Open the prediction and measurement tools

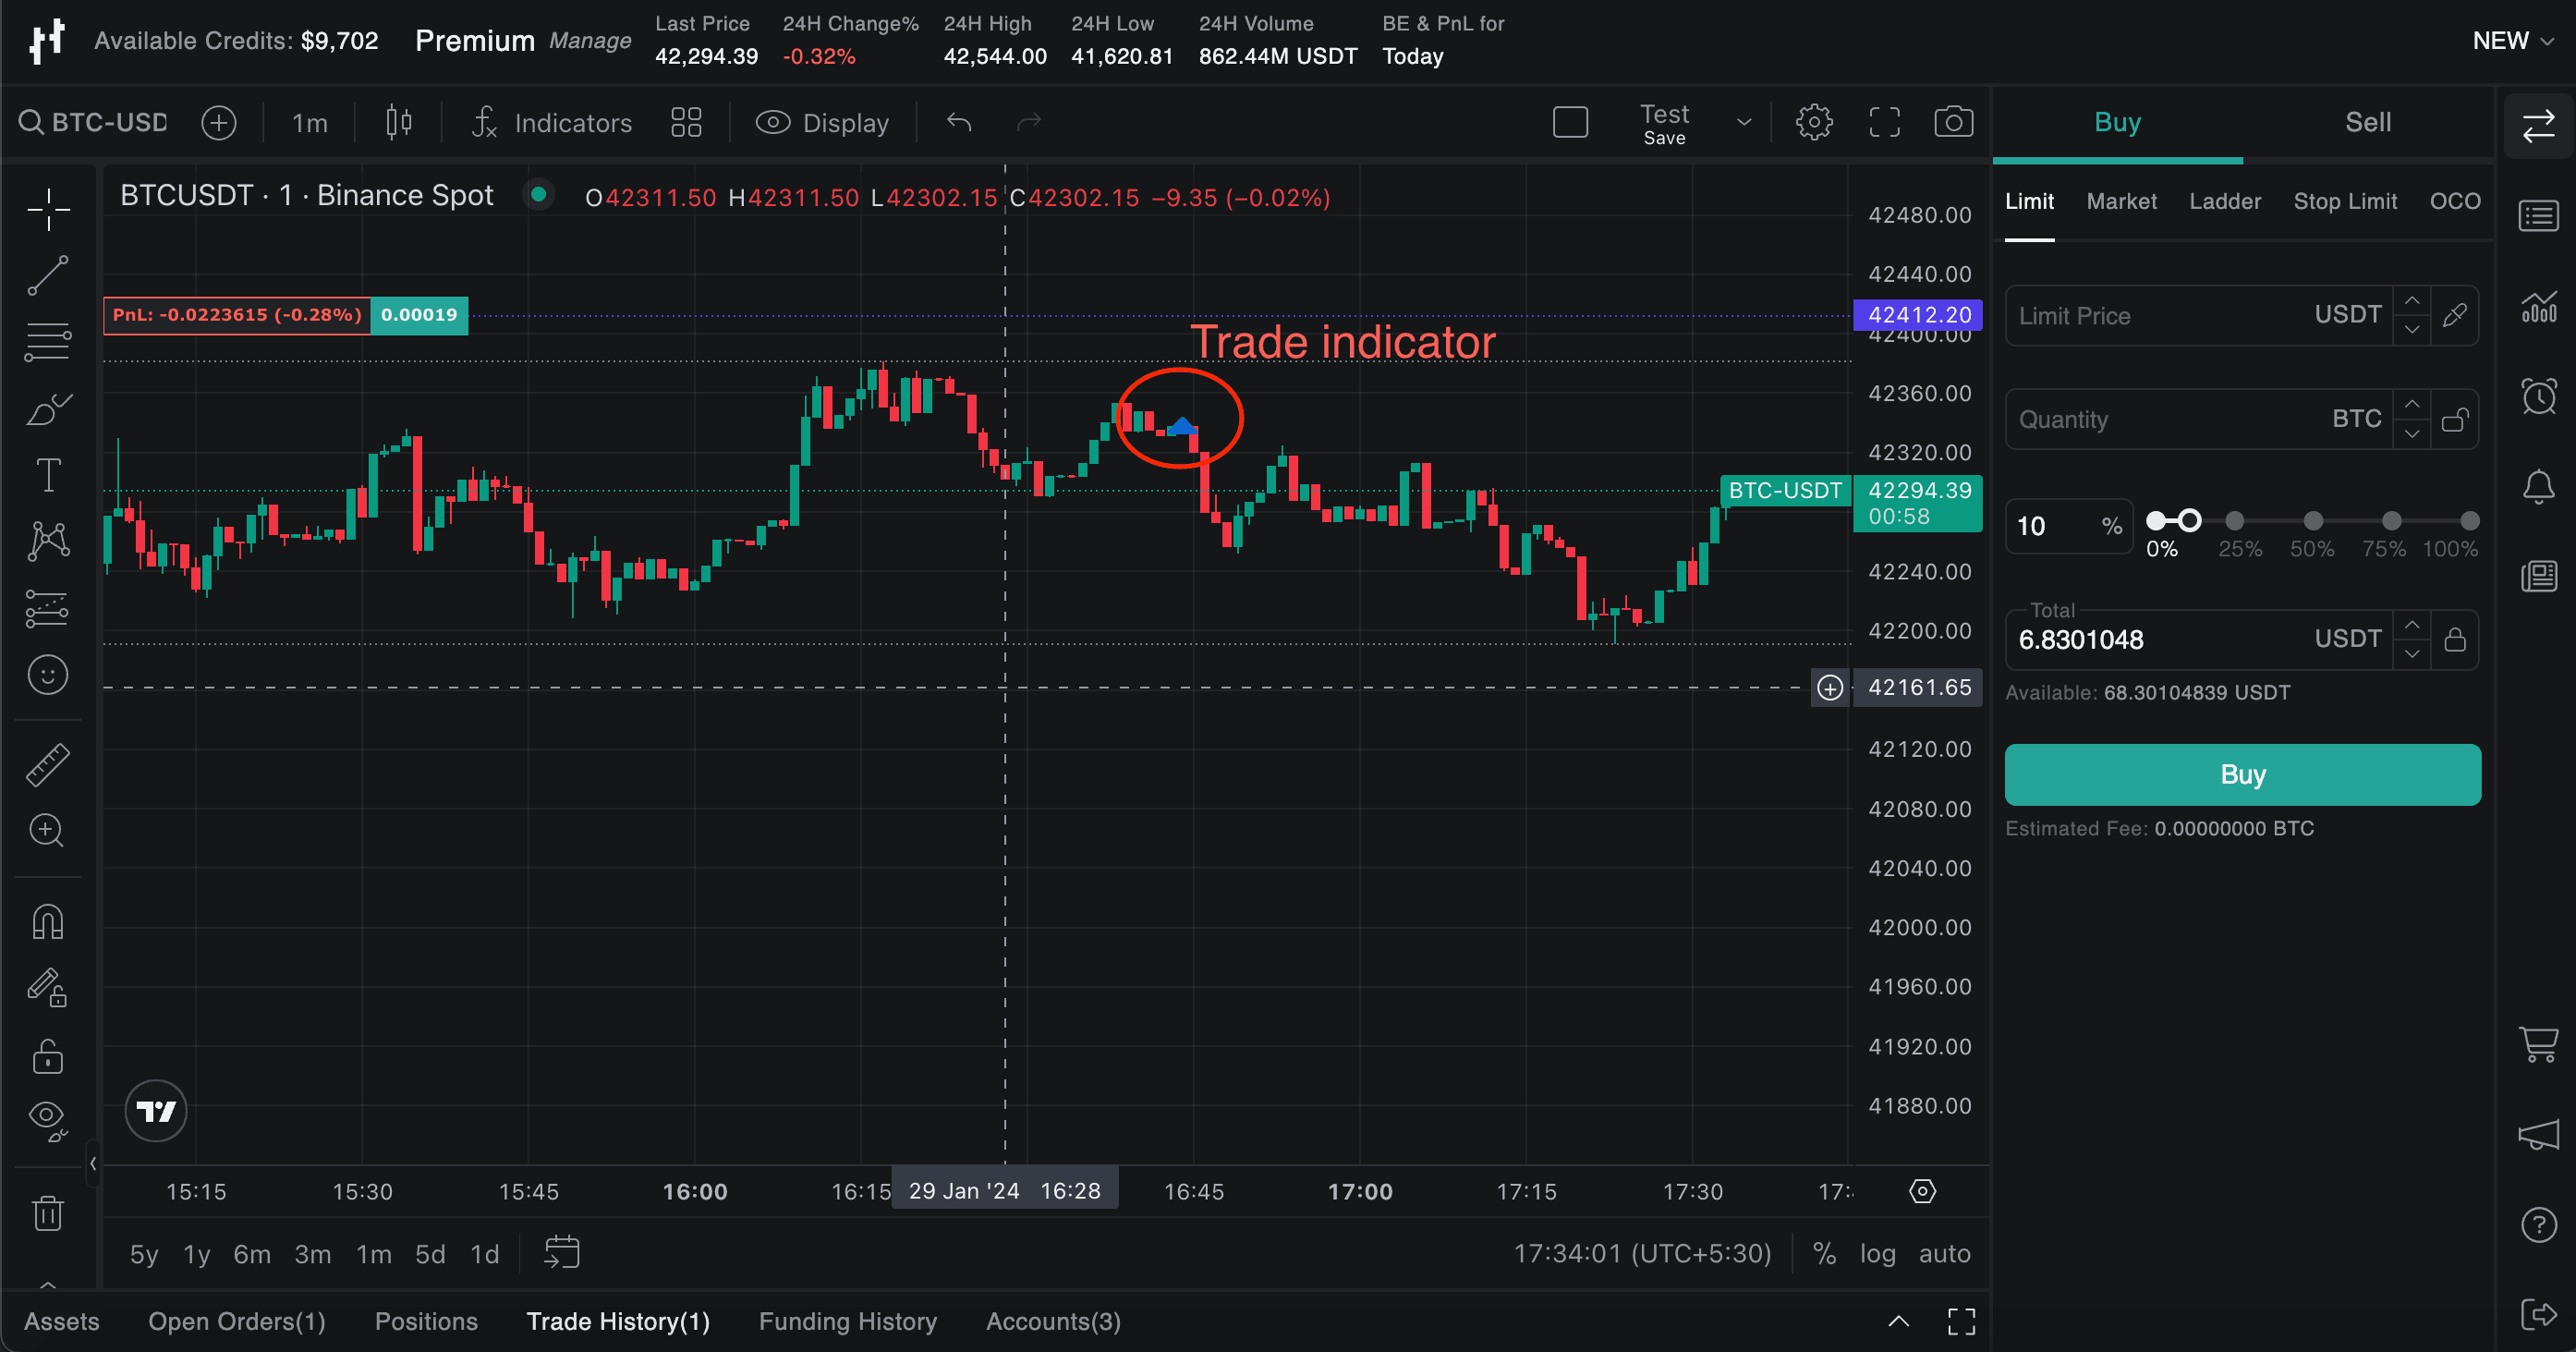click(x=48, y=608)
